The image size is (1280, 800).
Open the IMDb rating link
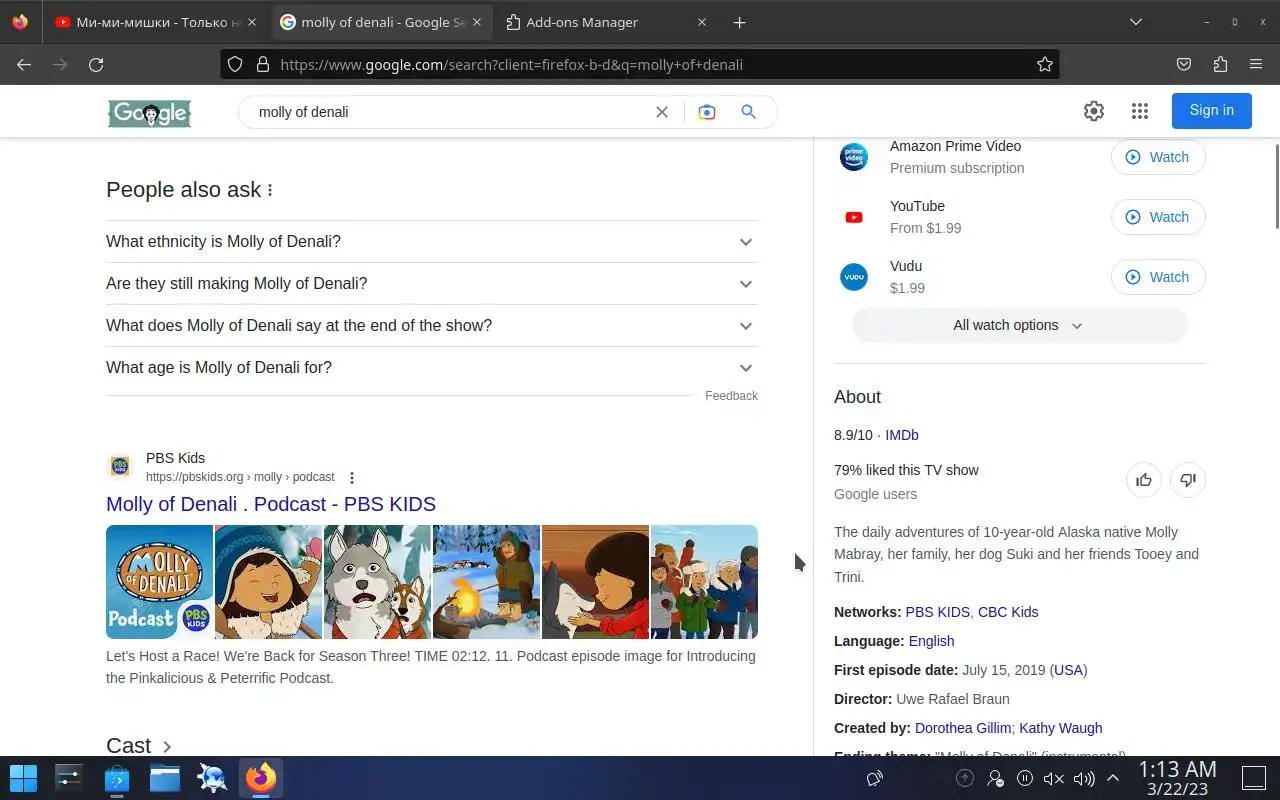coord(902,435)
